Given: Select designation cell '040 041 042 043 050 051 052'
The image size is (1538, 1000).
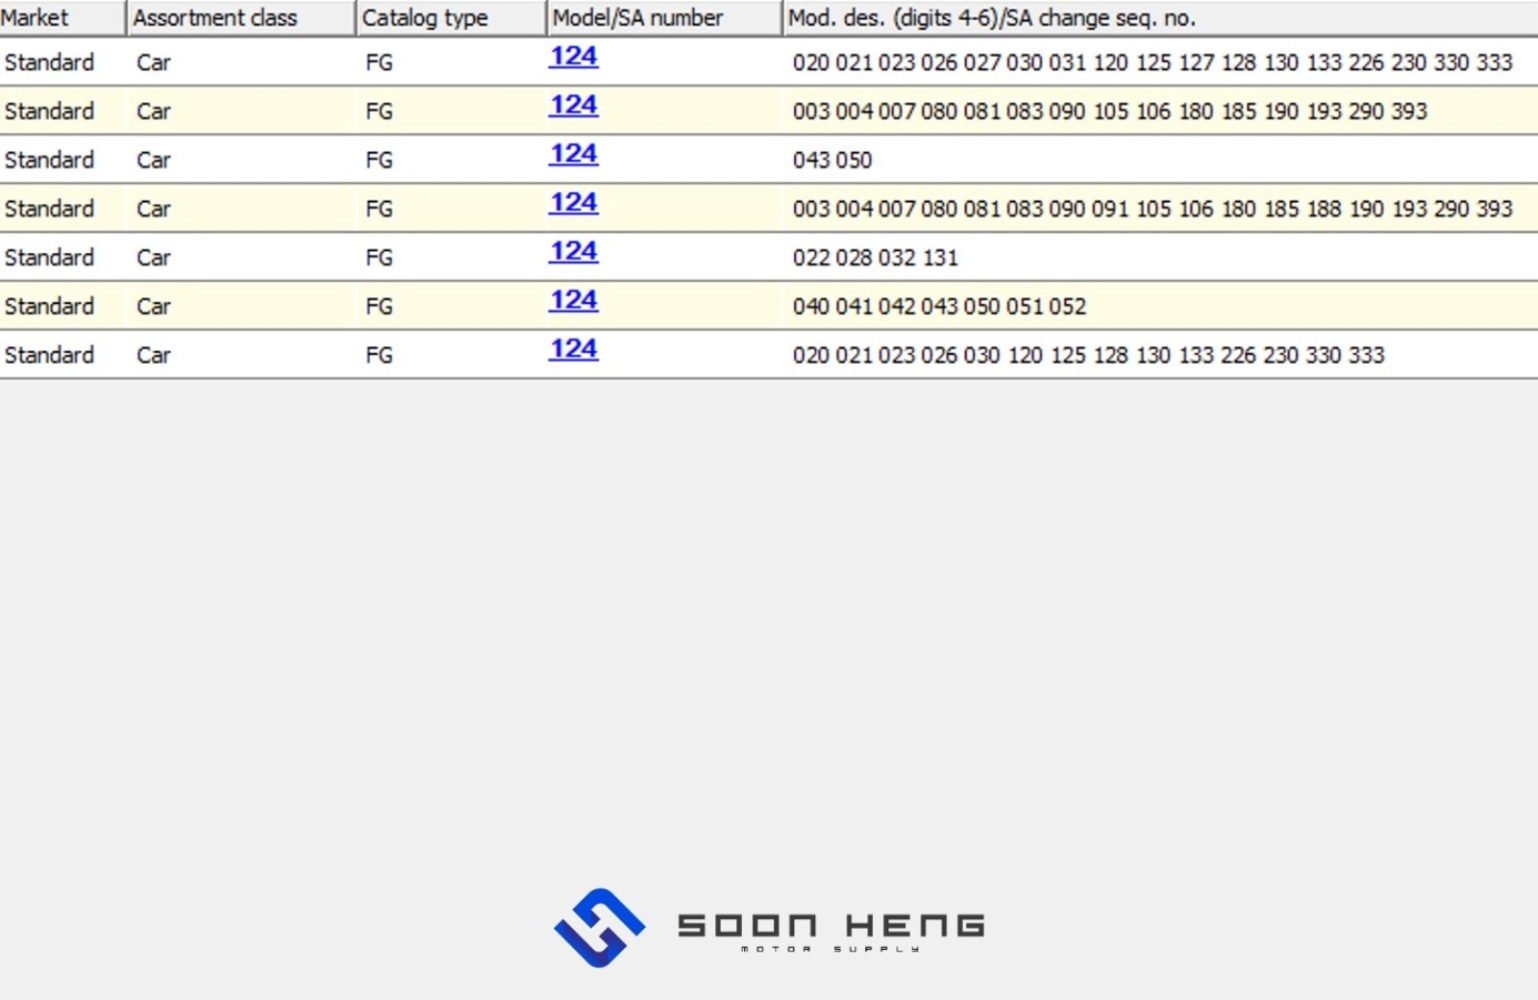Looking at the screenshot, I should click(939, 307).
